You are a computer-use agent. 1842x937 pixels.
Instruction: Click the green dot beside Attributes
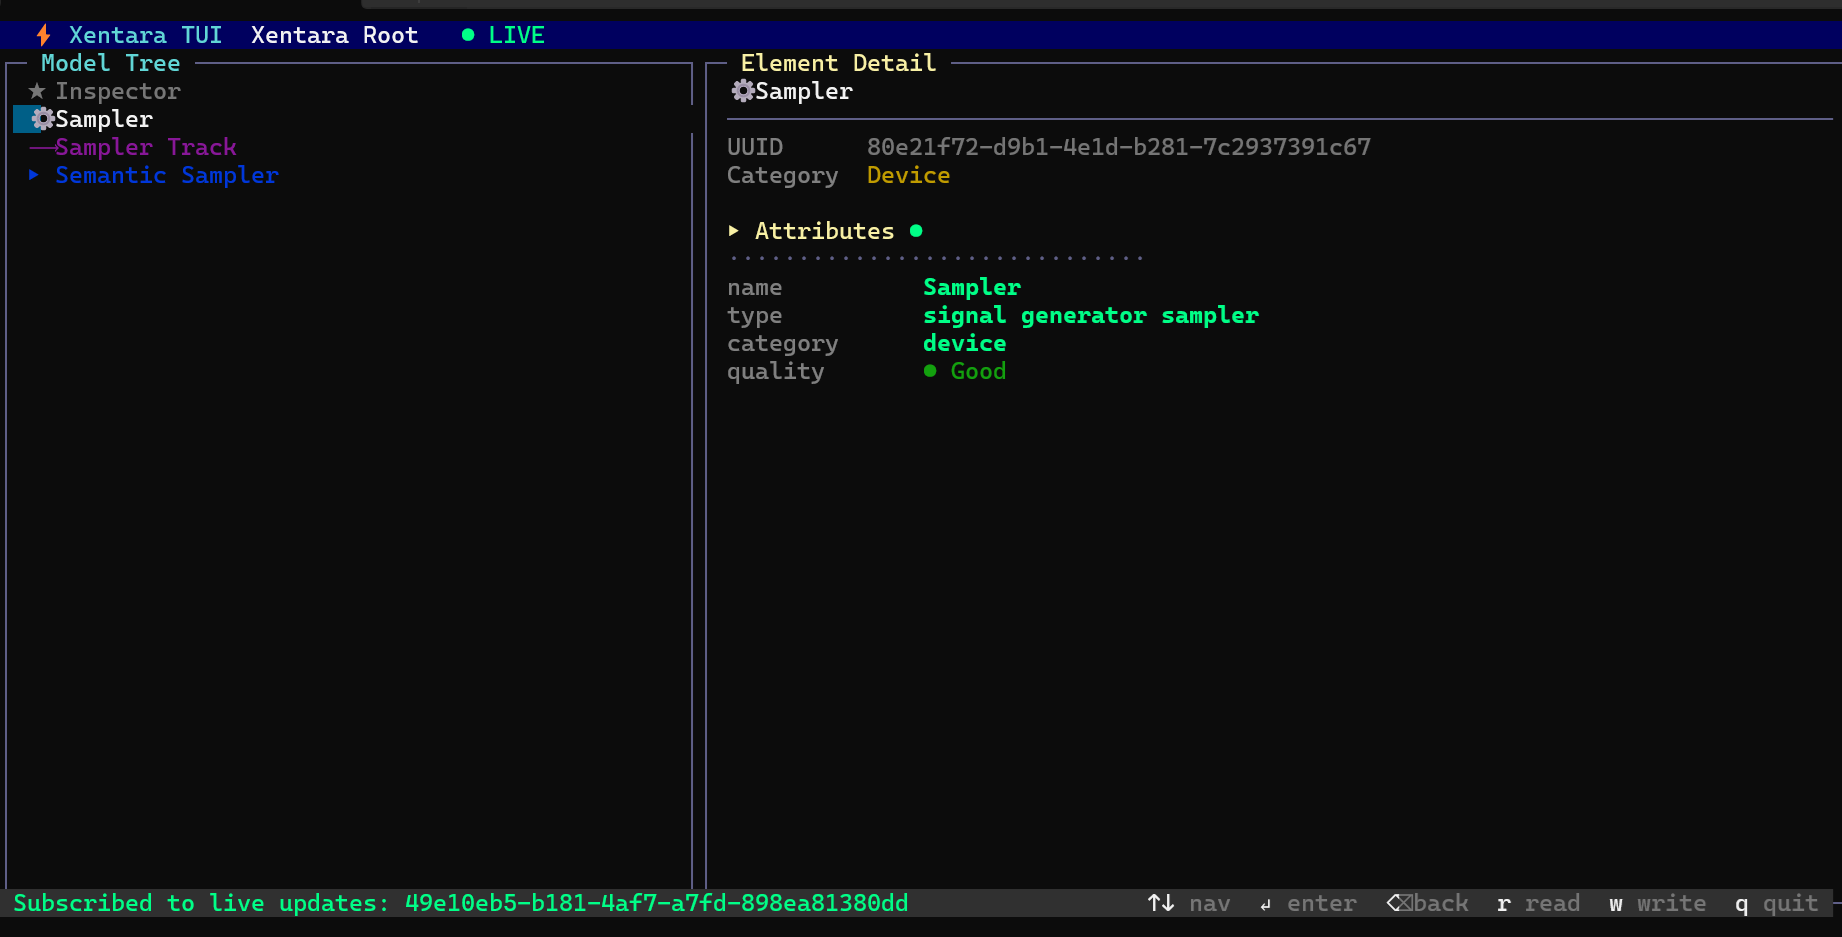tap(916, 231)
